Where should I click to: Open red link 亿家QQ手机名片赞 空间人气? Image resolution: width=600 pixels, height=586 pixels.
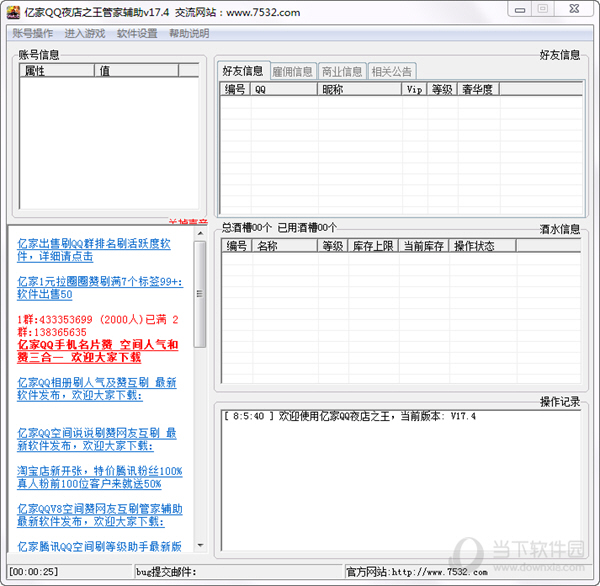click(x=98, y=351)
